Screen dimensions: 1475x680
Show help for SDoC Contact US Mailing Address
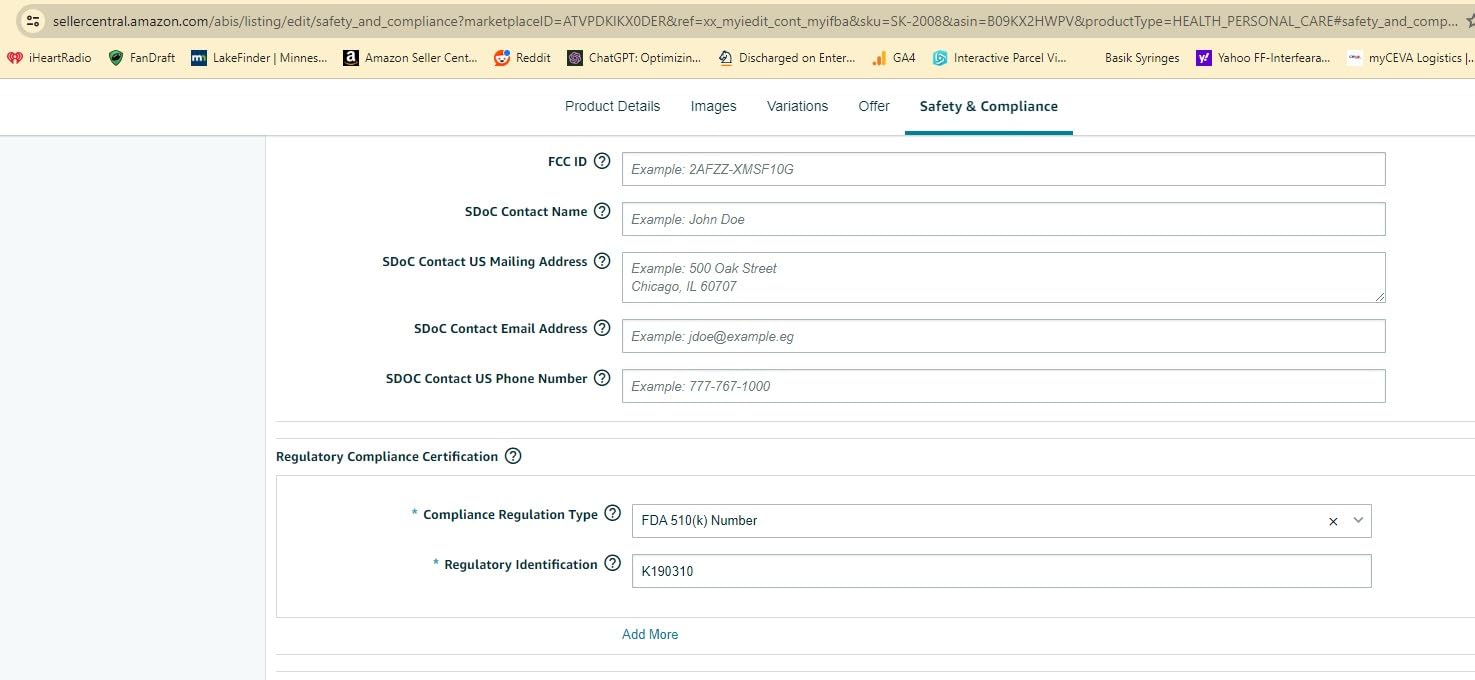602,261
